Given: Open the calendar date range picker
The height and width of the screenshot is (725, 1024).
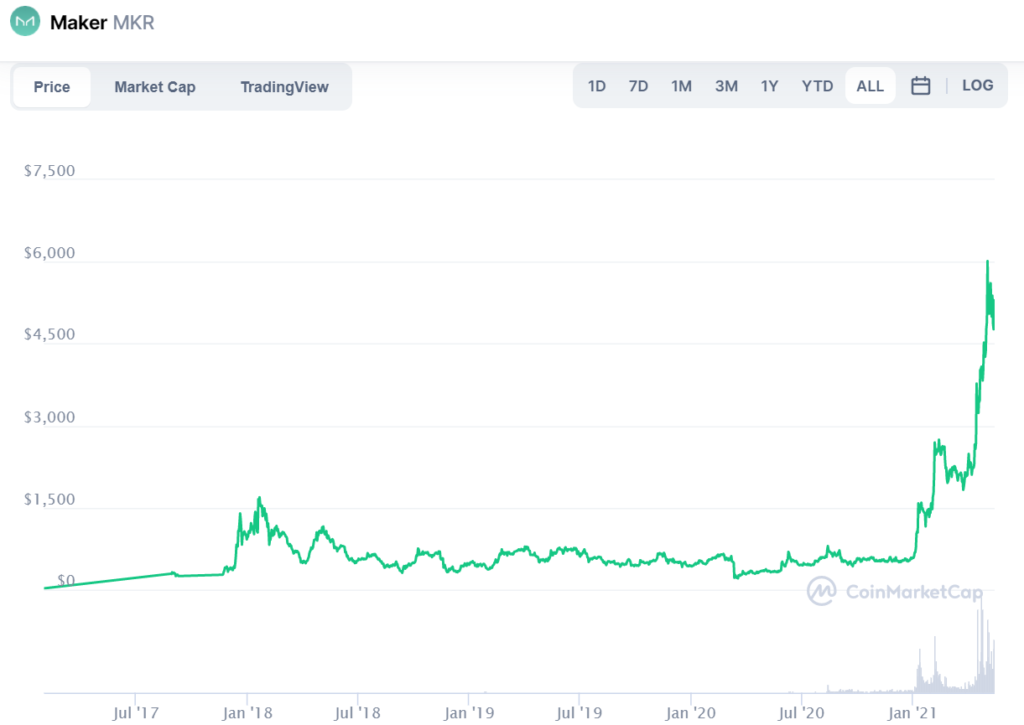Looking at the screenshot, I should (x=920, y=85).
